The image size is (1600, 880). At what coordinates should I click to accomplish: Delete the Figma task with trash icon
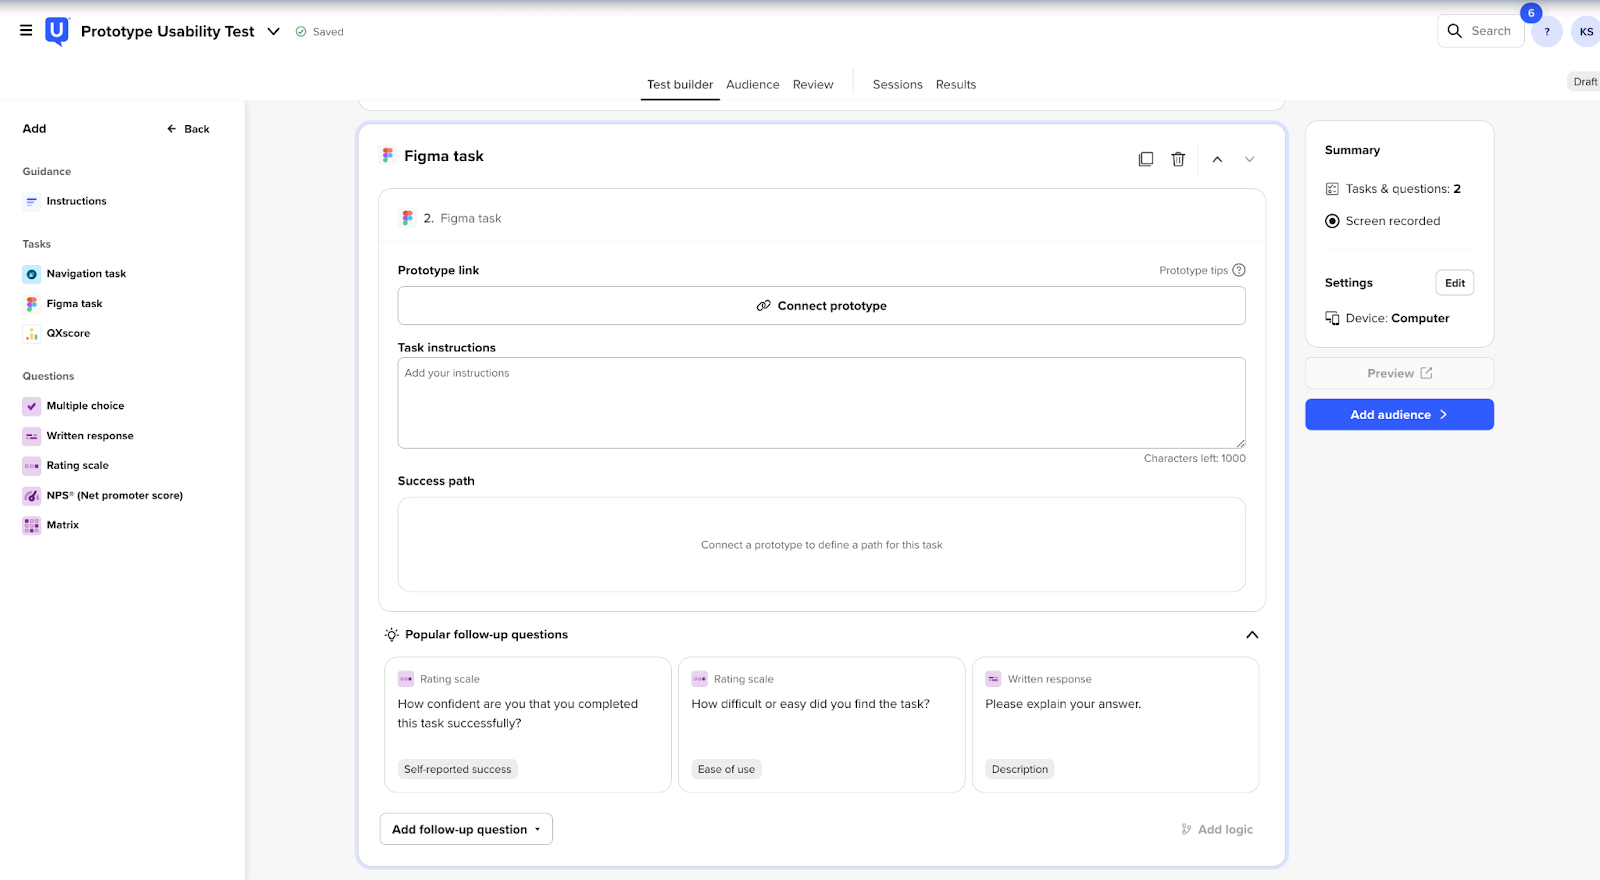click(1178, 159)
